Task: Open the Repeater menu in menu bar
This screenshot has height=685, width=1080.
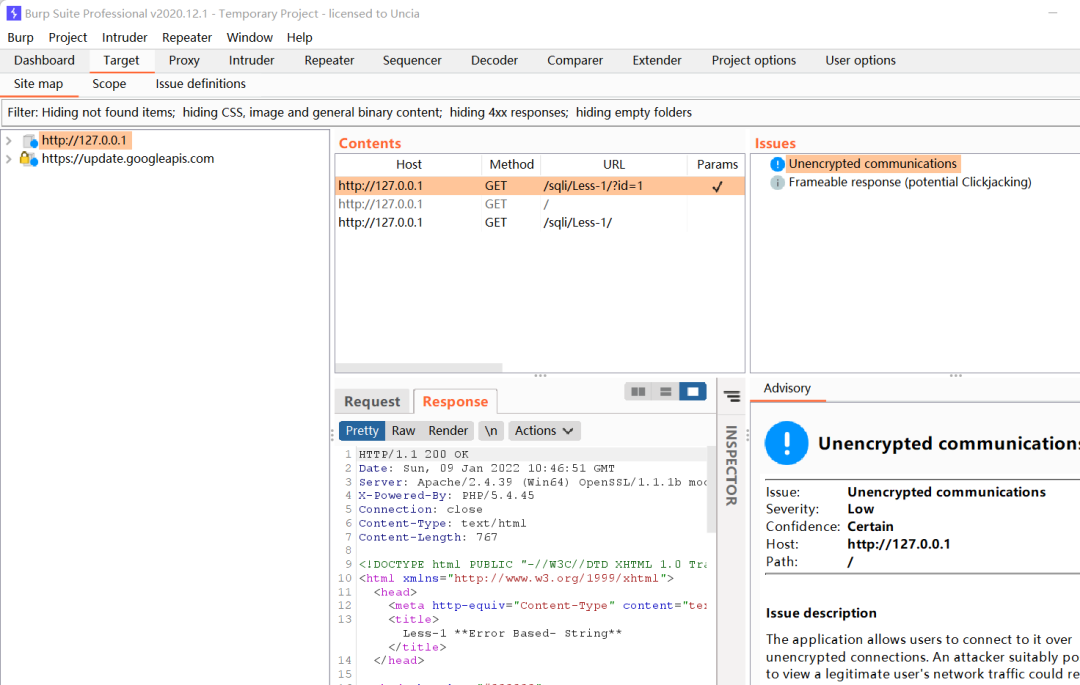Action: [187, 38]
